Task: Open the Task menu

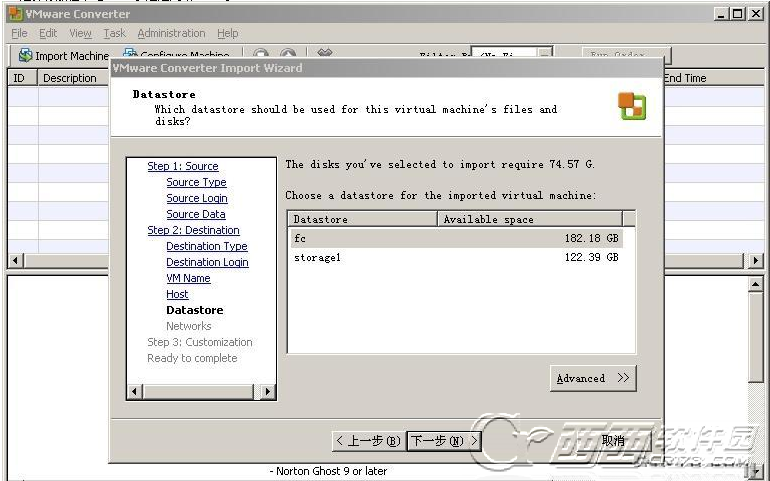Action: (114, 33)
